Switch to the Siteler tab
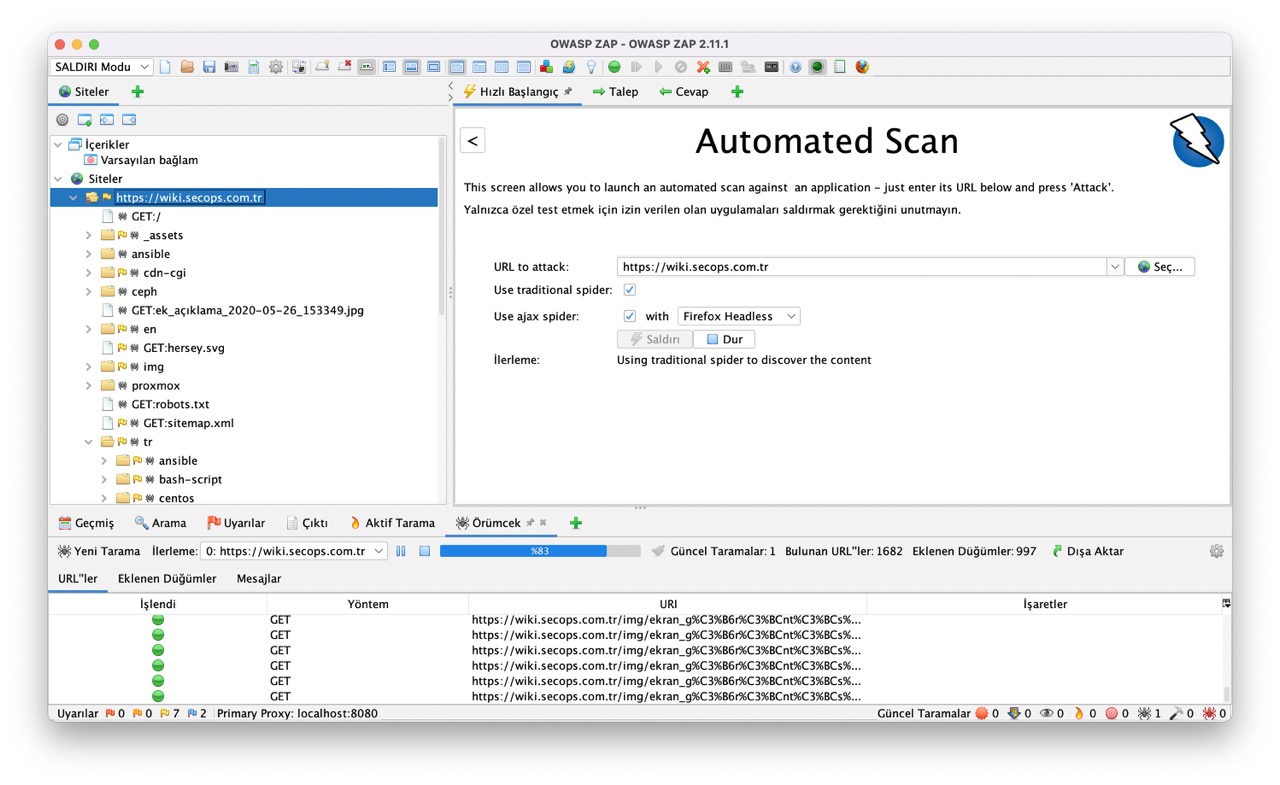The width and height of the screenshot is (1280, 785). tap(84, 92)
